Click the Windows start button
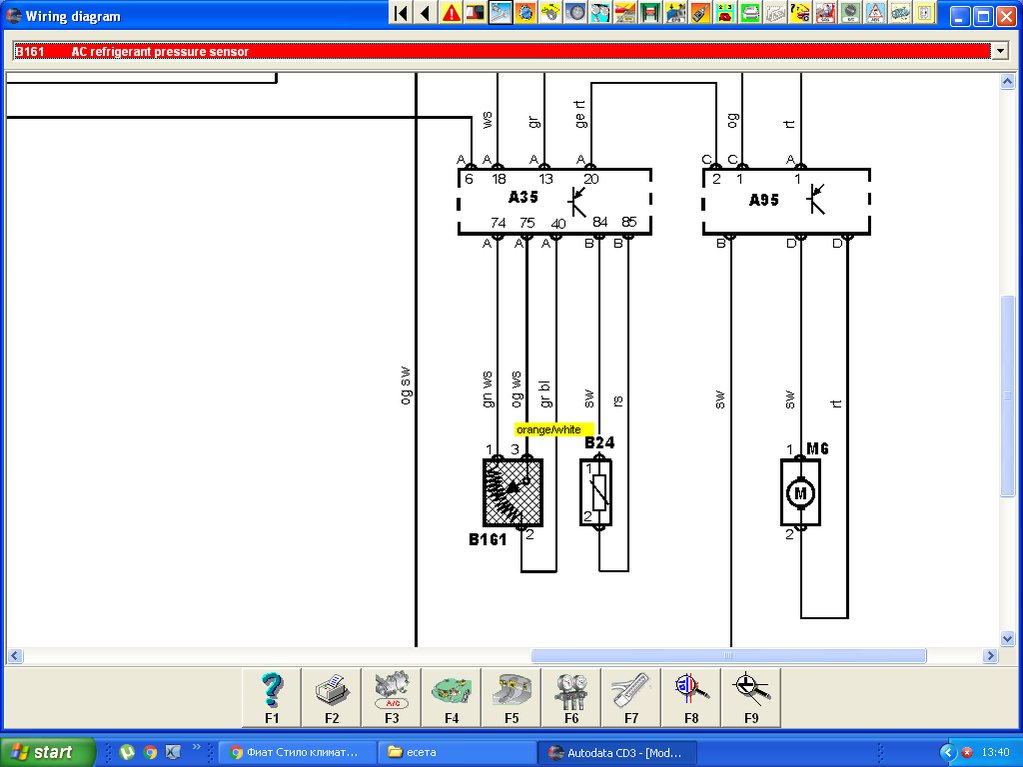Viewport: 1023px width, 767px height. (48, 752)
